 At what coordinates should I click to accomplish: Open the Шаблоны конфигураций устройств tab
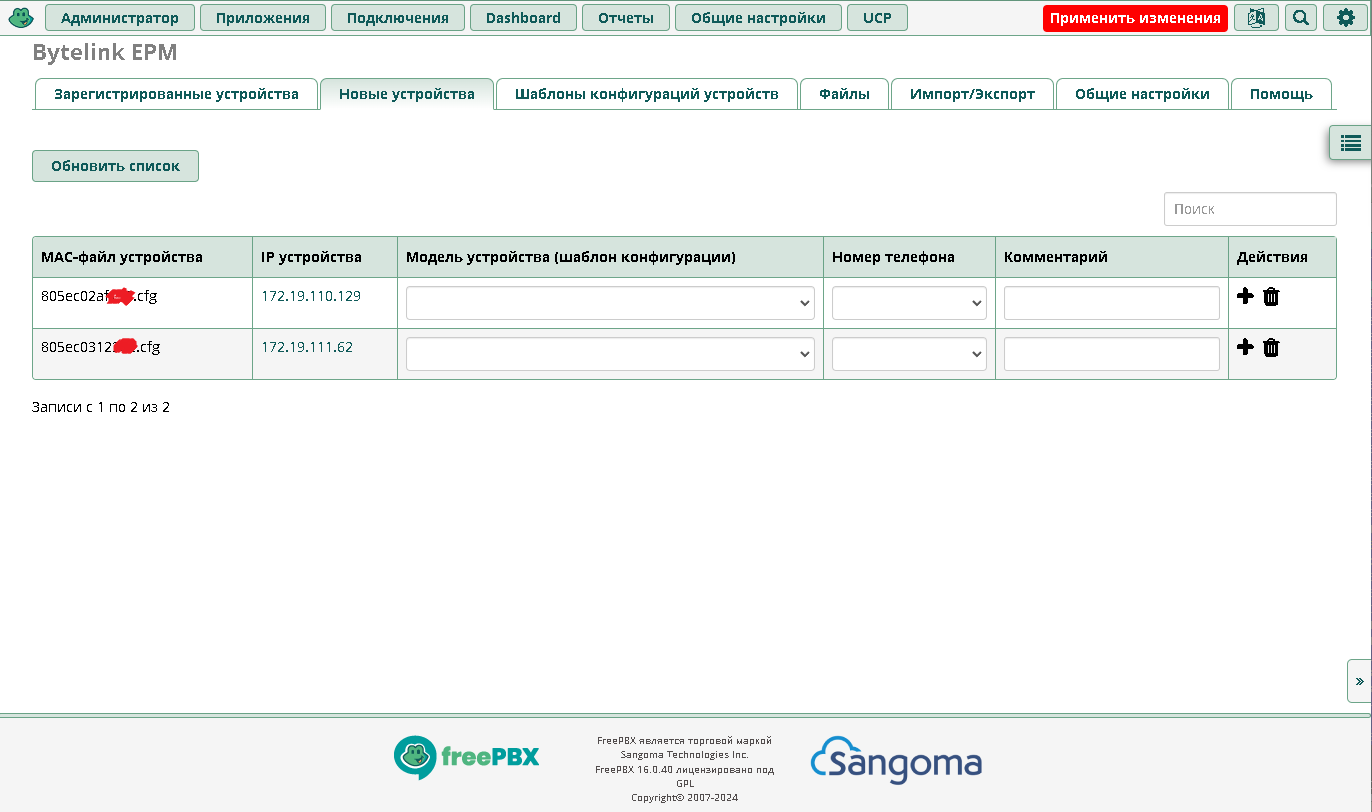coord(646,94)
